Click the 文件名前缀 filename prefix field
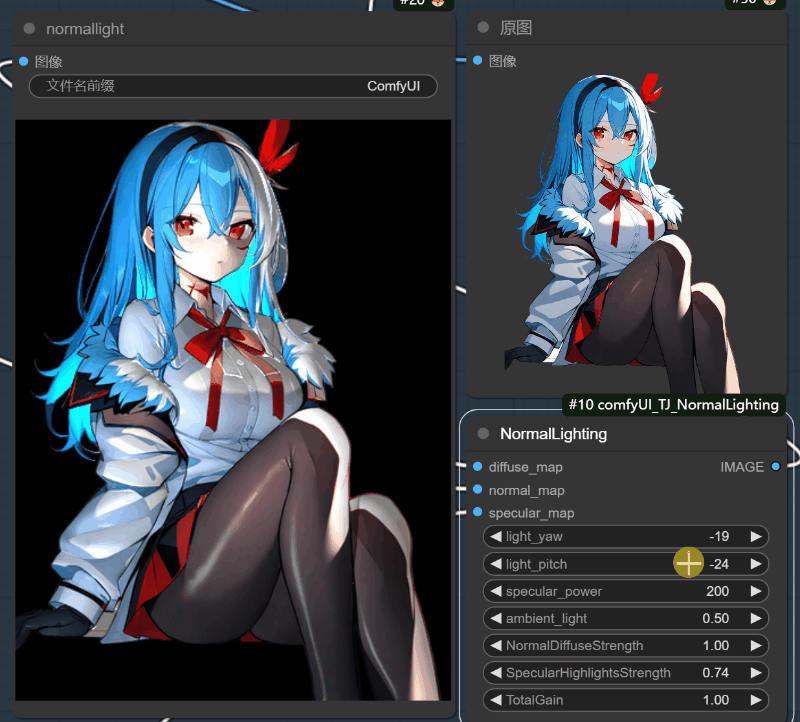Image resolution: width=800 pixels, height=722 pixels. point(233,86)
